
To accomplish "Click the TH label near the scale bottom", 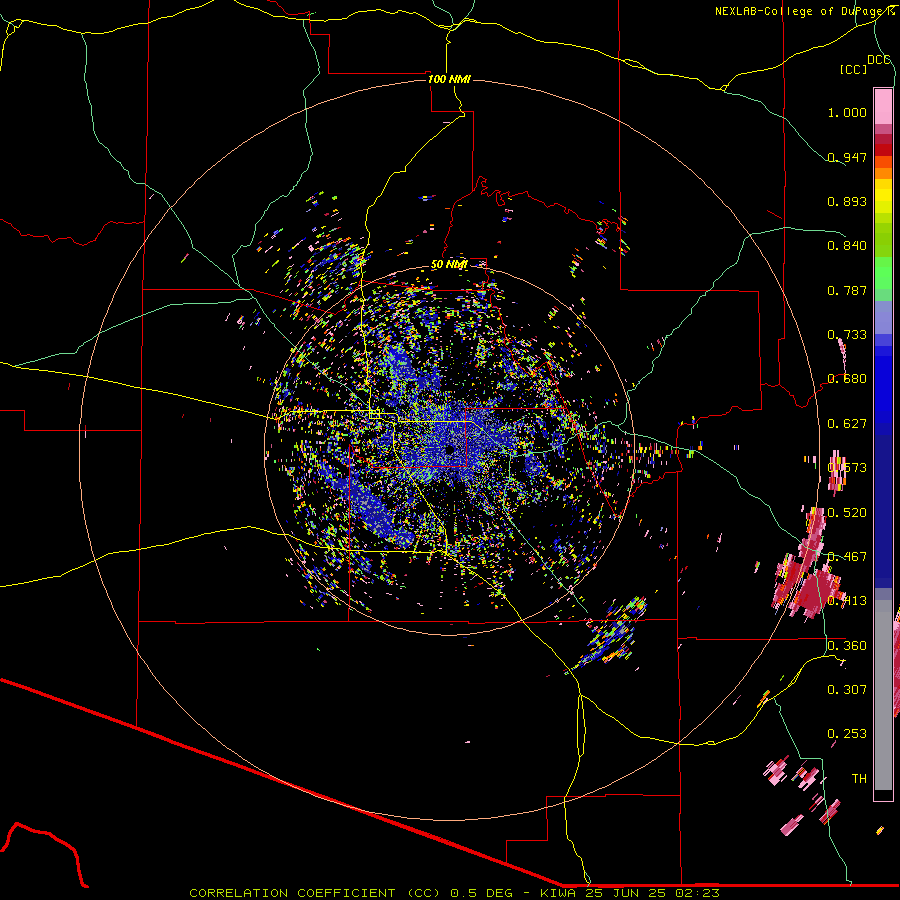I will [x=859, y=778].
